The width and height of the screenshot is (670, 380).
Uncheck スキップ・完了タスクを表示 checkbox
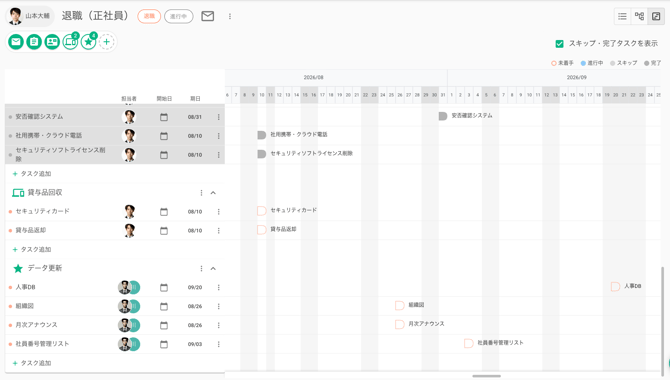(x=559, y=44)
